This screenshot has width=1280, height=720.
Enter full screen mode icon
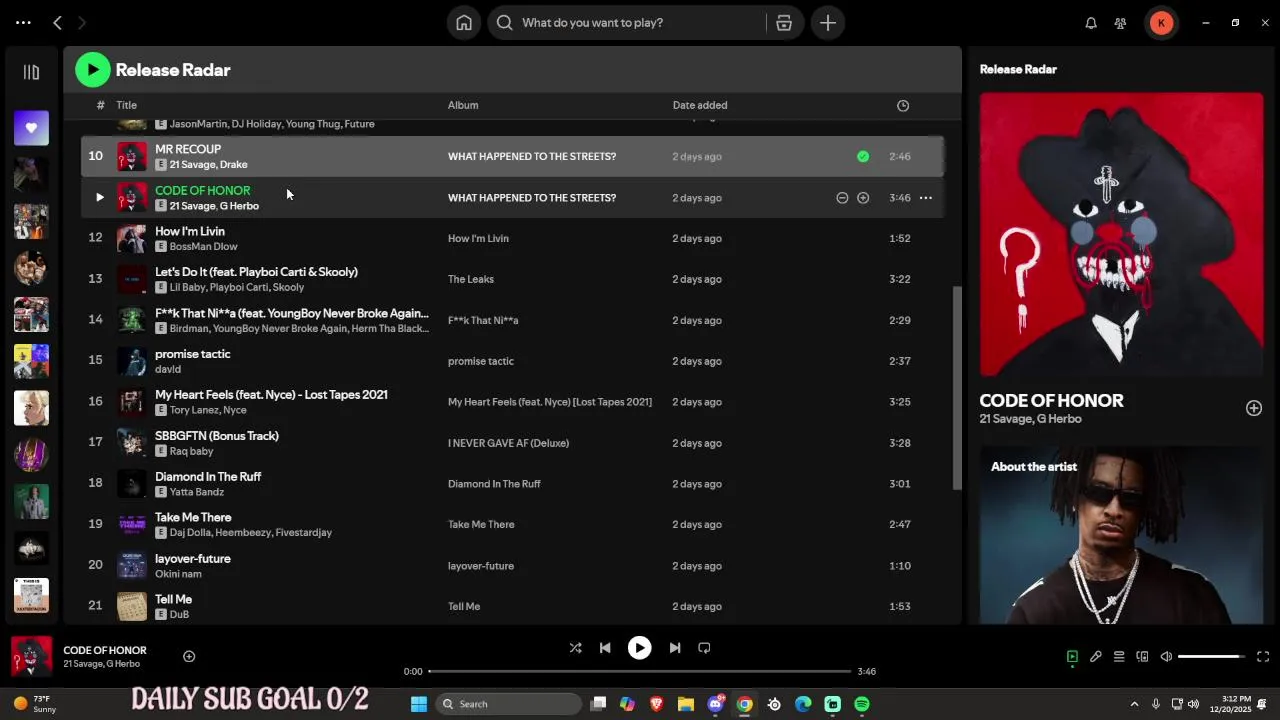coord(1263,657)
